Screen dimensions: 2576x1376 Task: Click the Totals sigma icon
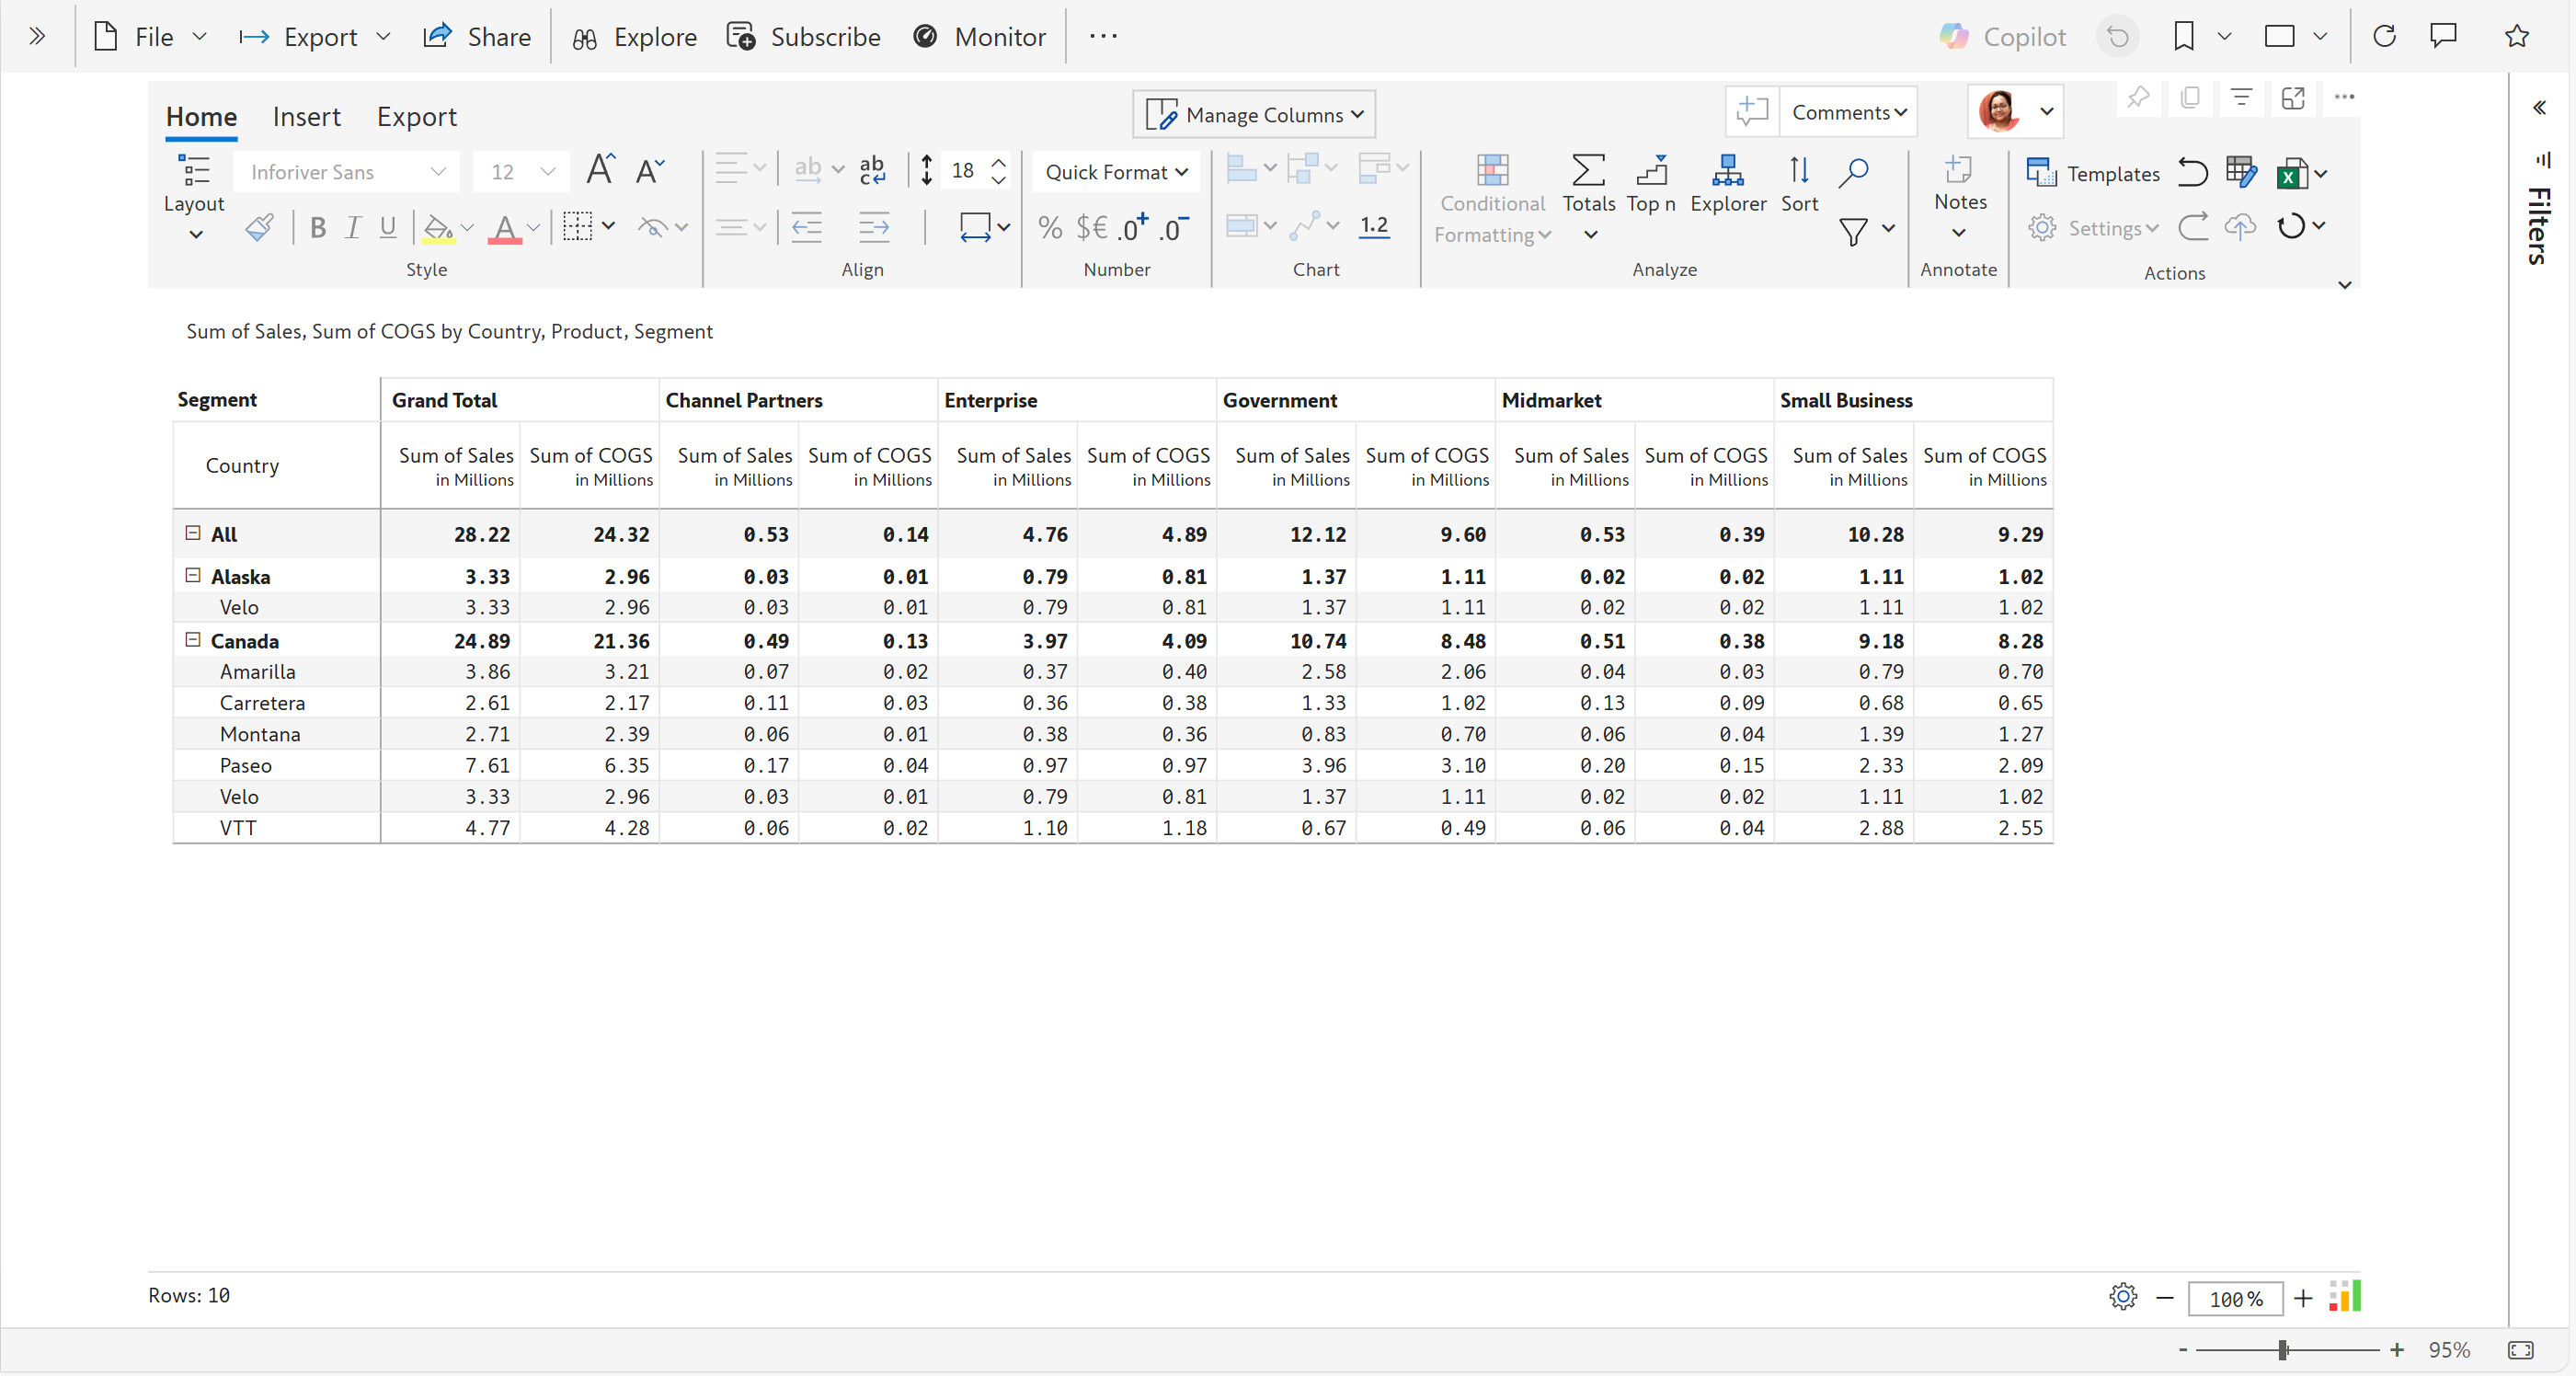1588,170
